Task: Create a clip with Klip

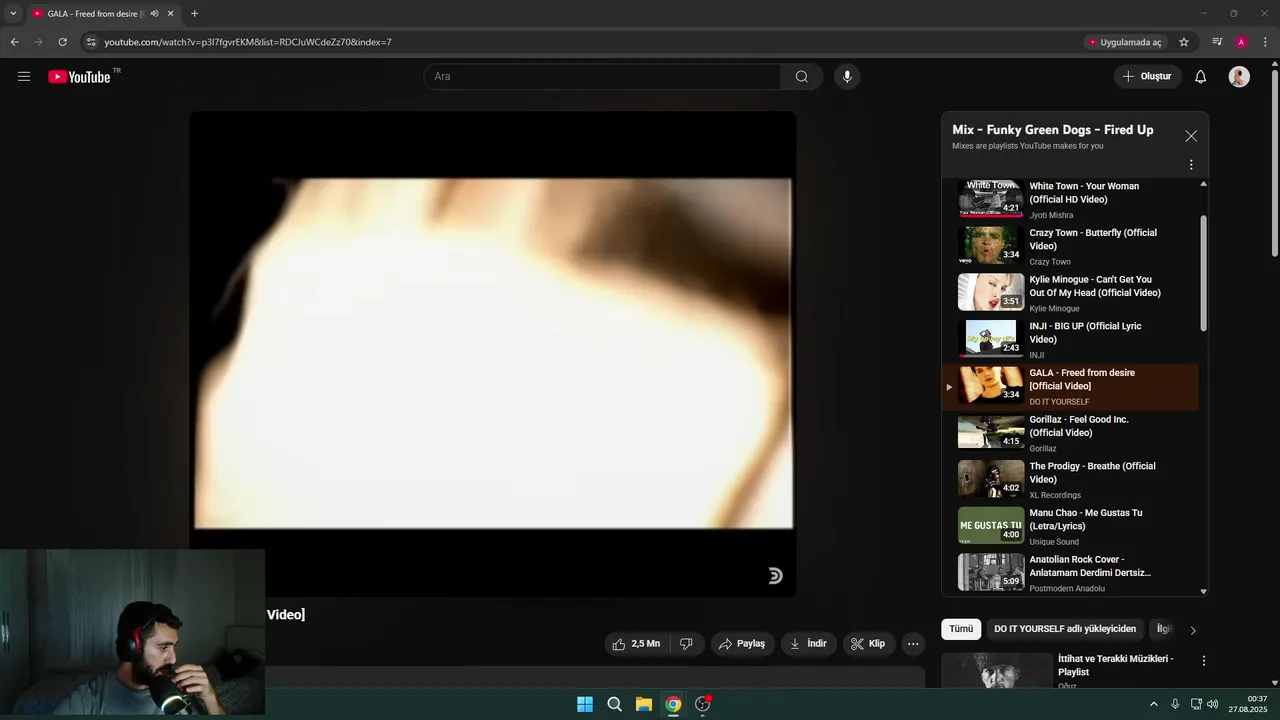Action: coord(869,644)
